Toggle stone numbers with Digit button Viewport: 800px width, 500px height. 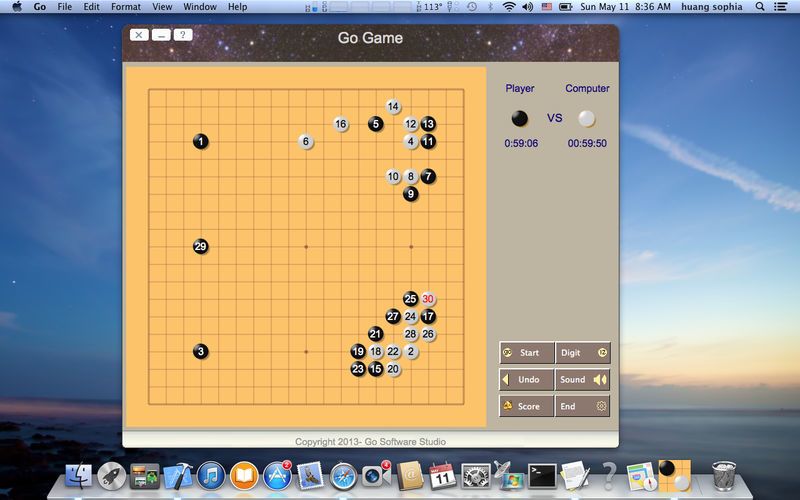point(582,353)
